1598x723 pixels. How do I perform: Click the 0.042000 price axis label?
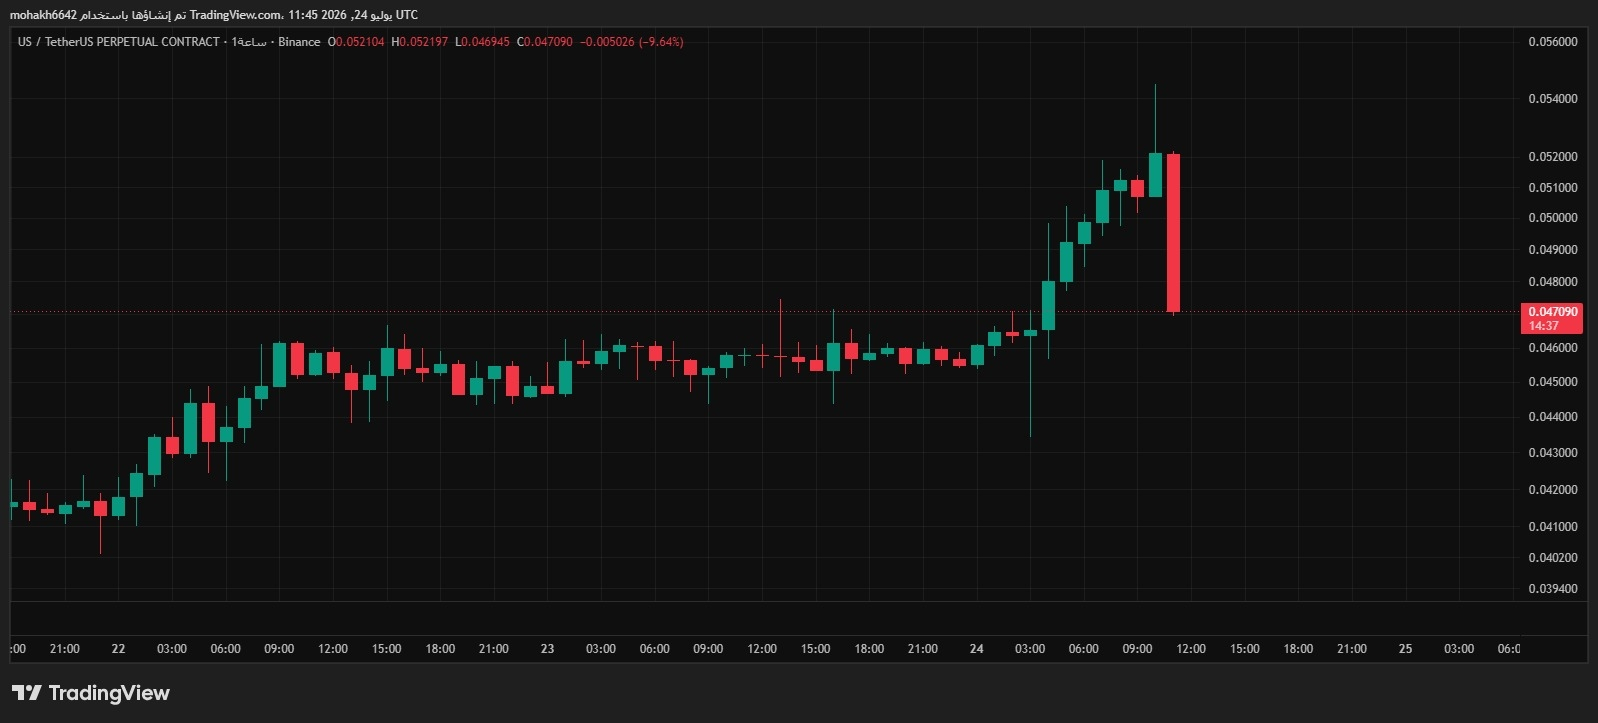tap(1553, 490)
